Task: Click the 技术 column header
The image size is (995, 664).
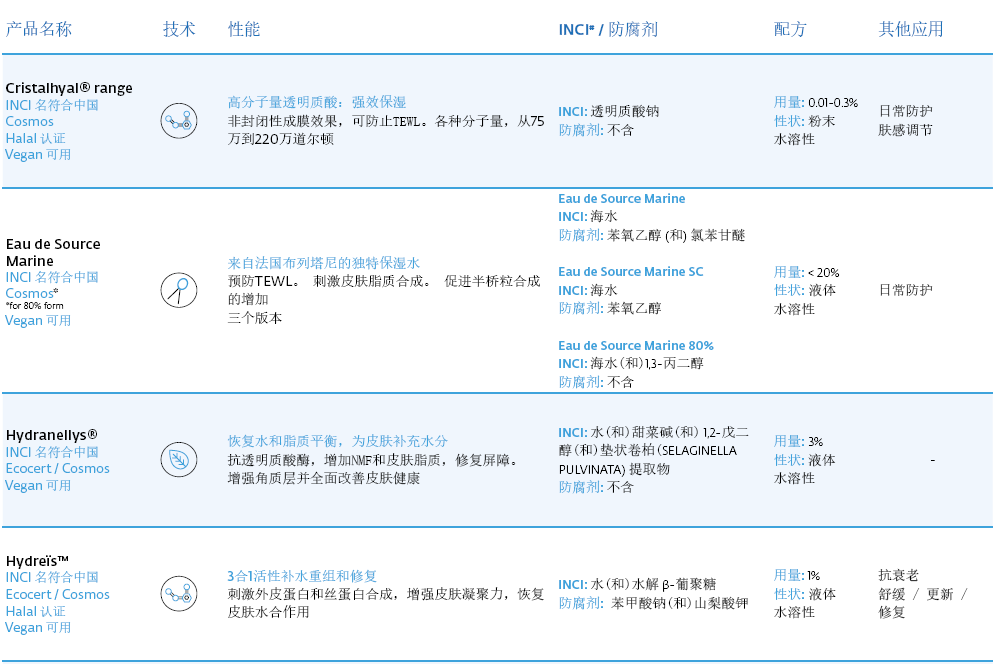Action: (x=179, y=29)
